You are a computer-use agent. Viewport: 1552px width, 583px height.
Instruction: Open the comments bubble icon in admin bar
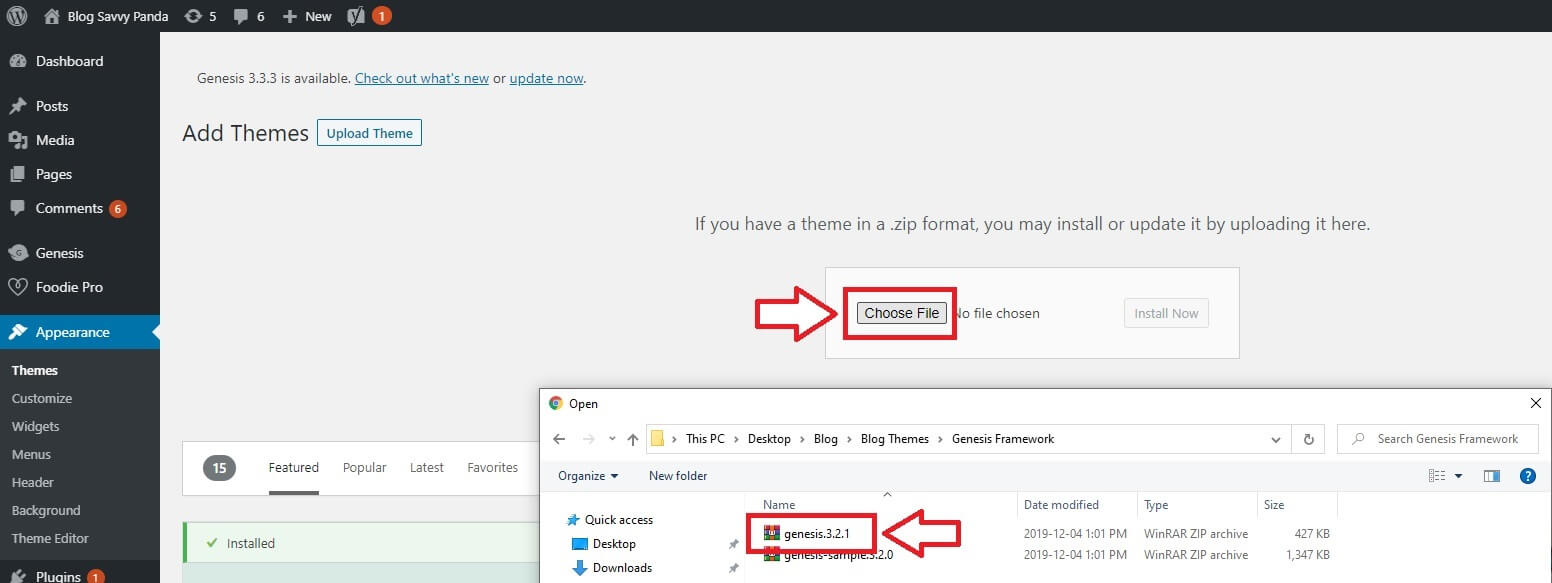point(241,16)
